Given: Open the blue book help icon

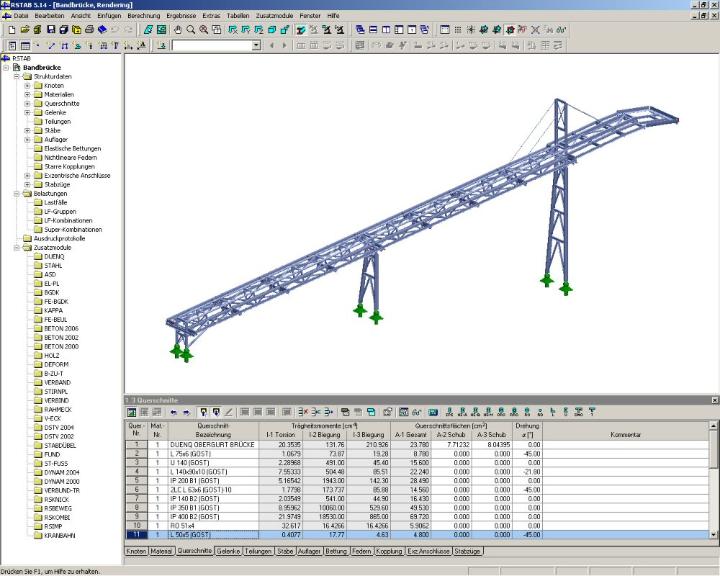Looking at the screenshot, I should click(102, 30).
